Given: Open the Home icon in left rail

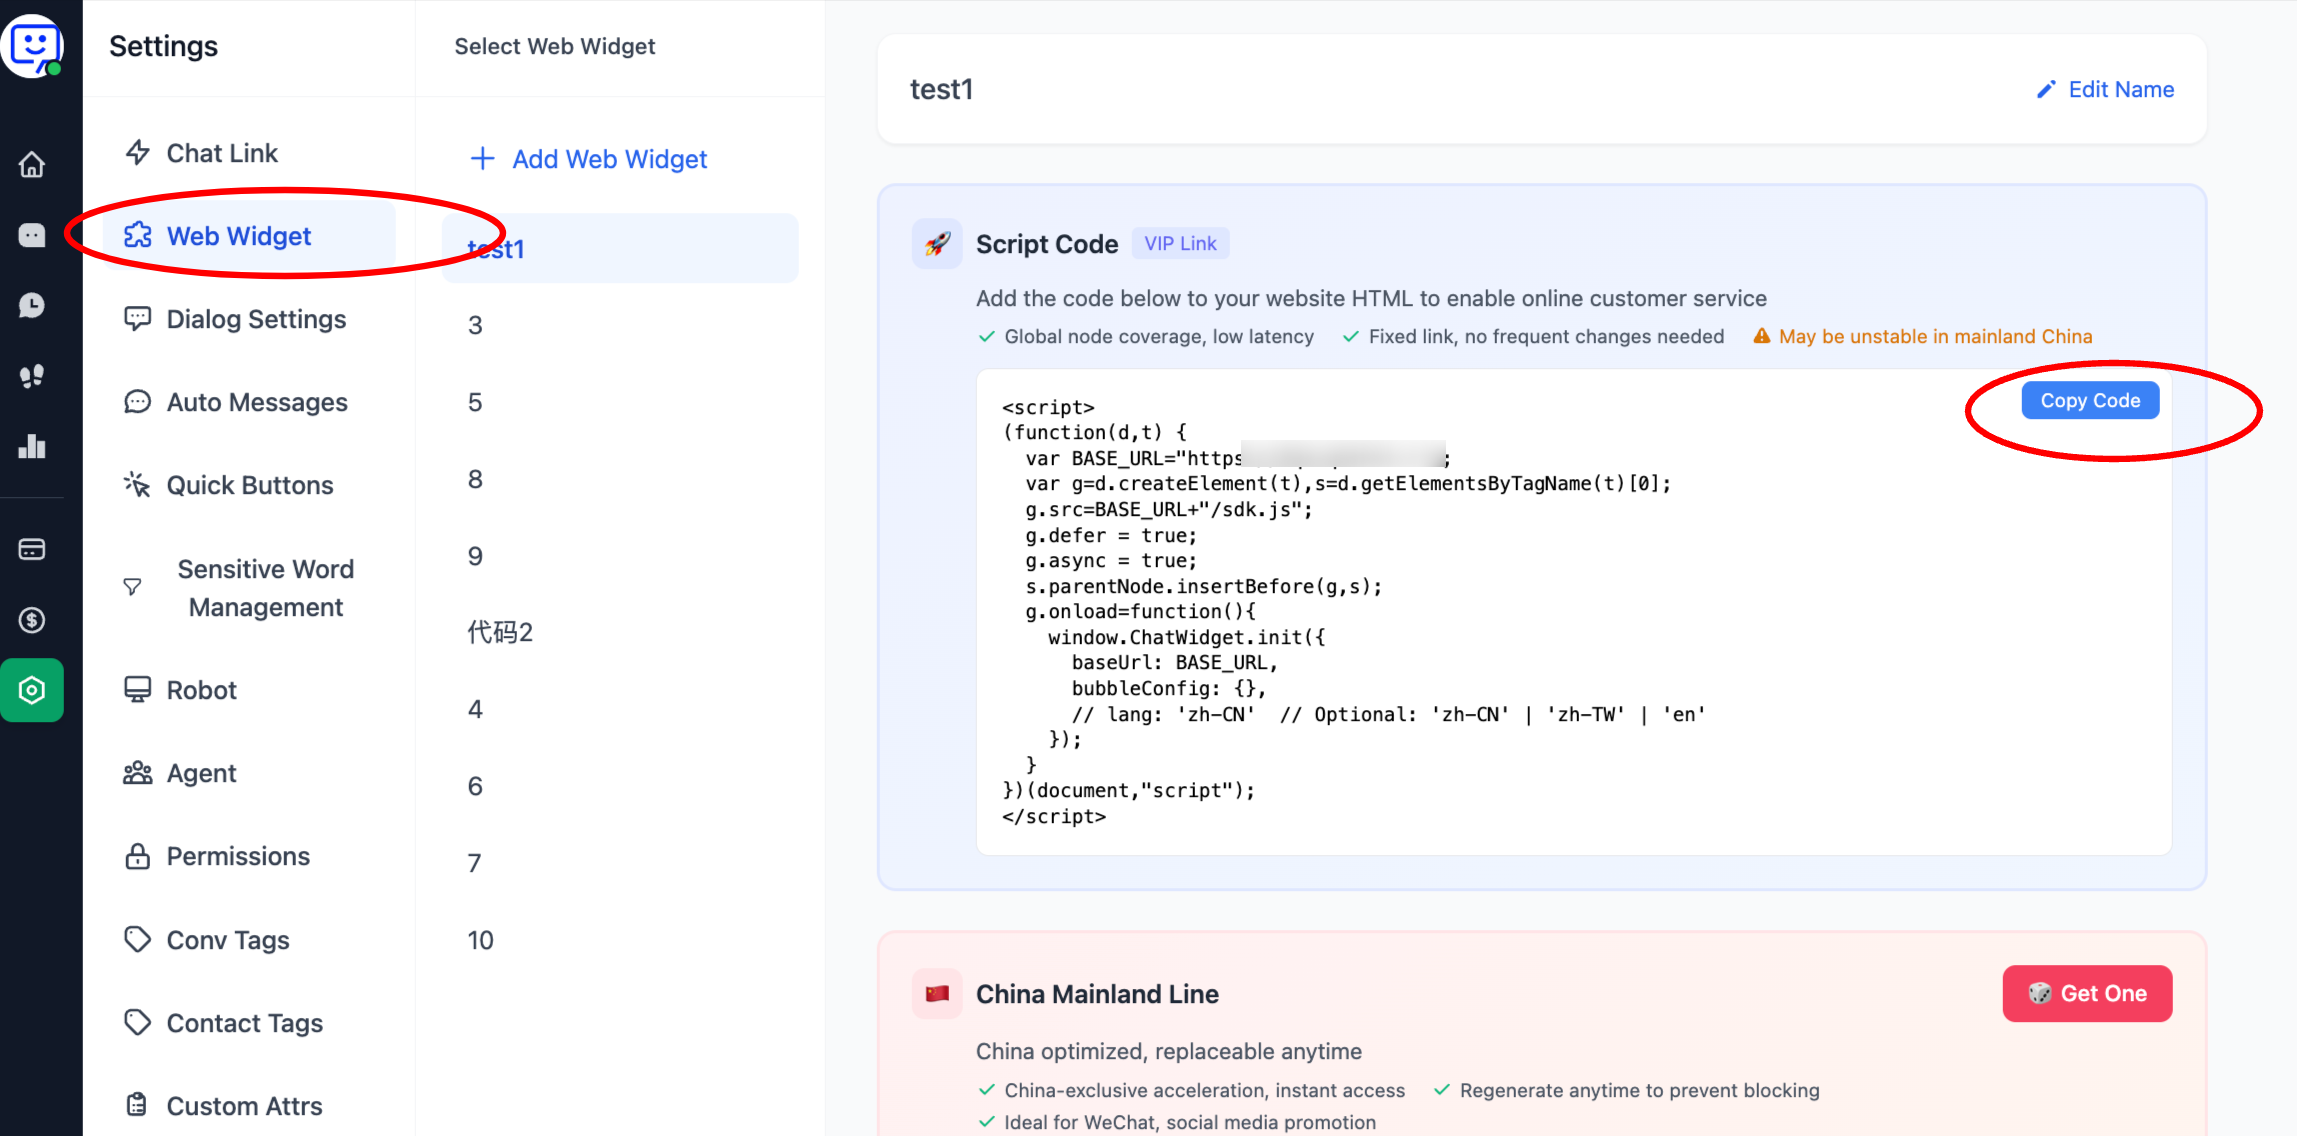Looking at the screenshot, I should (32, 164).
